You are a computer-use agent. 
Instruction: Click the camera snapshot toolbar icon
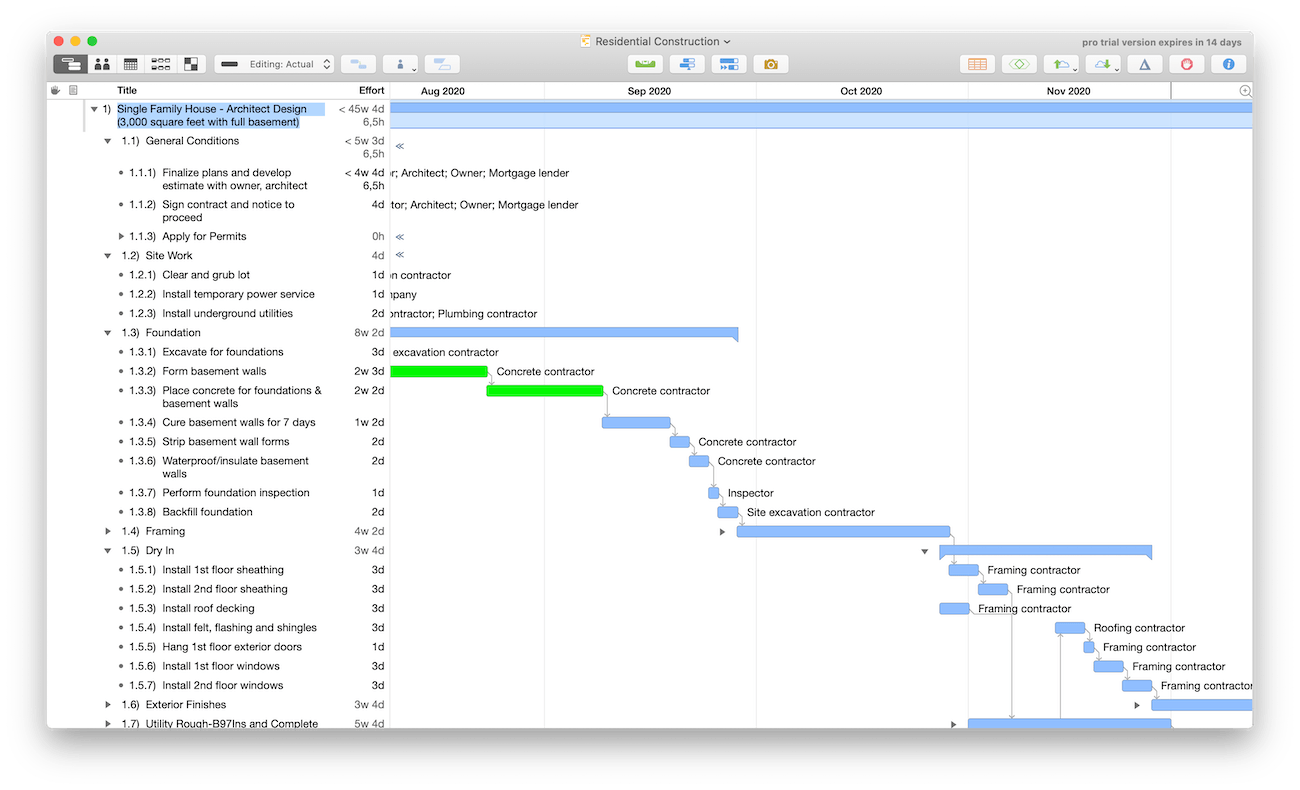(x=770, y=64)
